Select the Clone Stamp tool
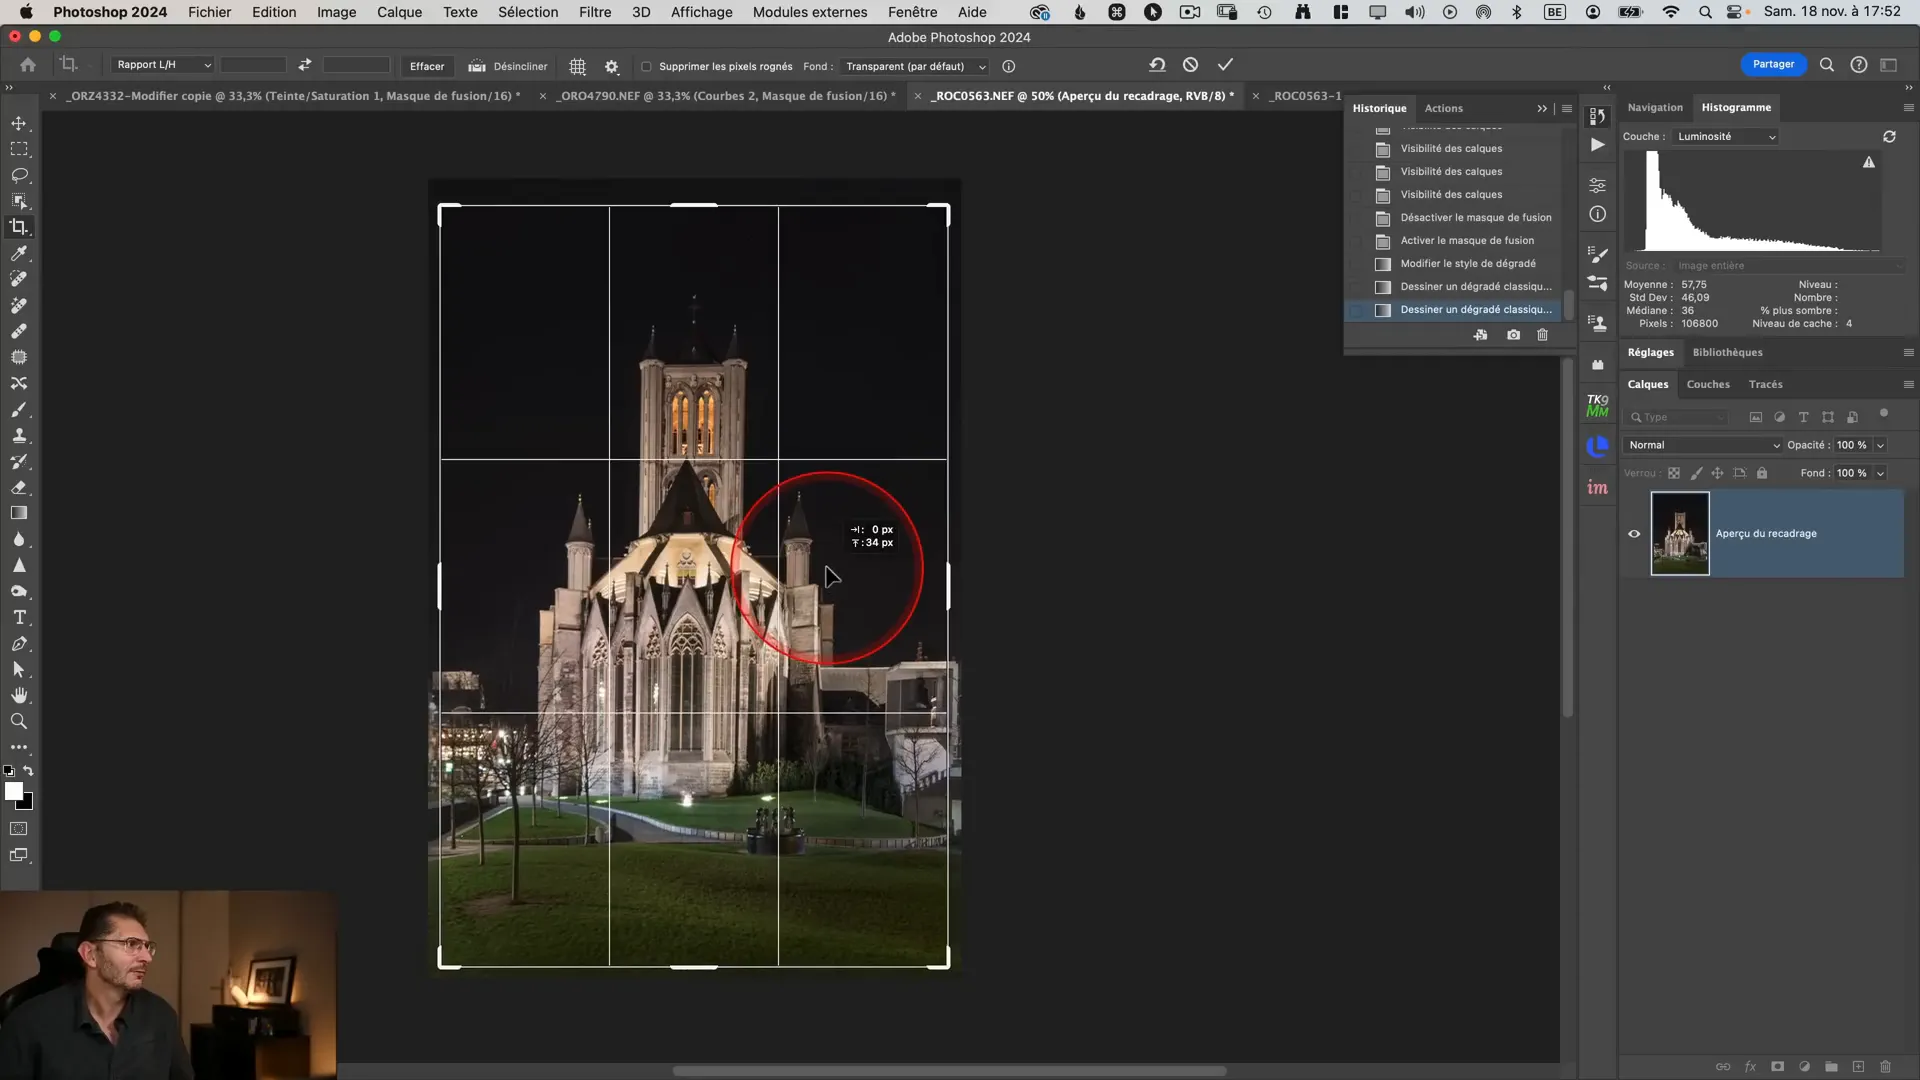Screen dimensions: 1920x1080 (x=19, y=435)
